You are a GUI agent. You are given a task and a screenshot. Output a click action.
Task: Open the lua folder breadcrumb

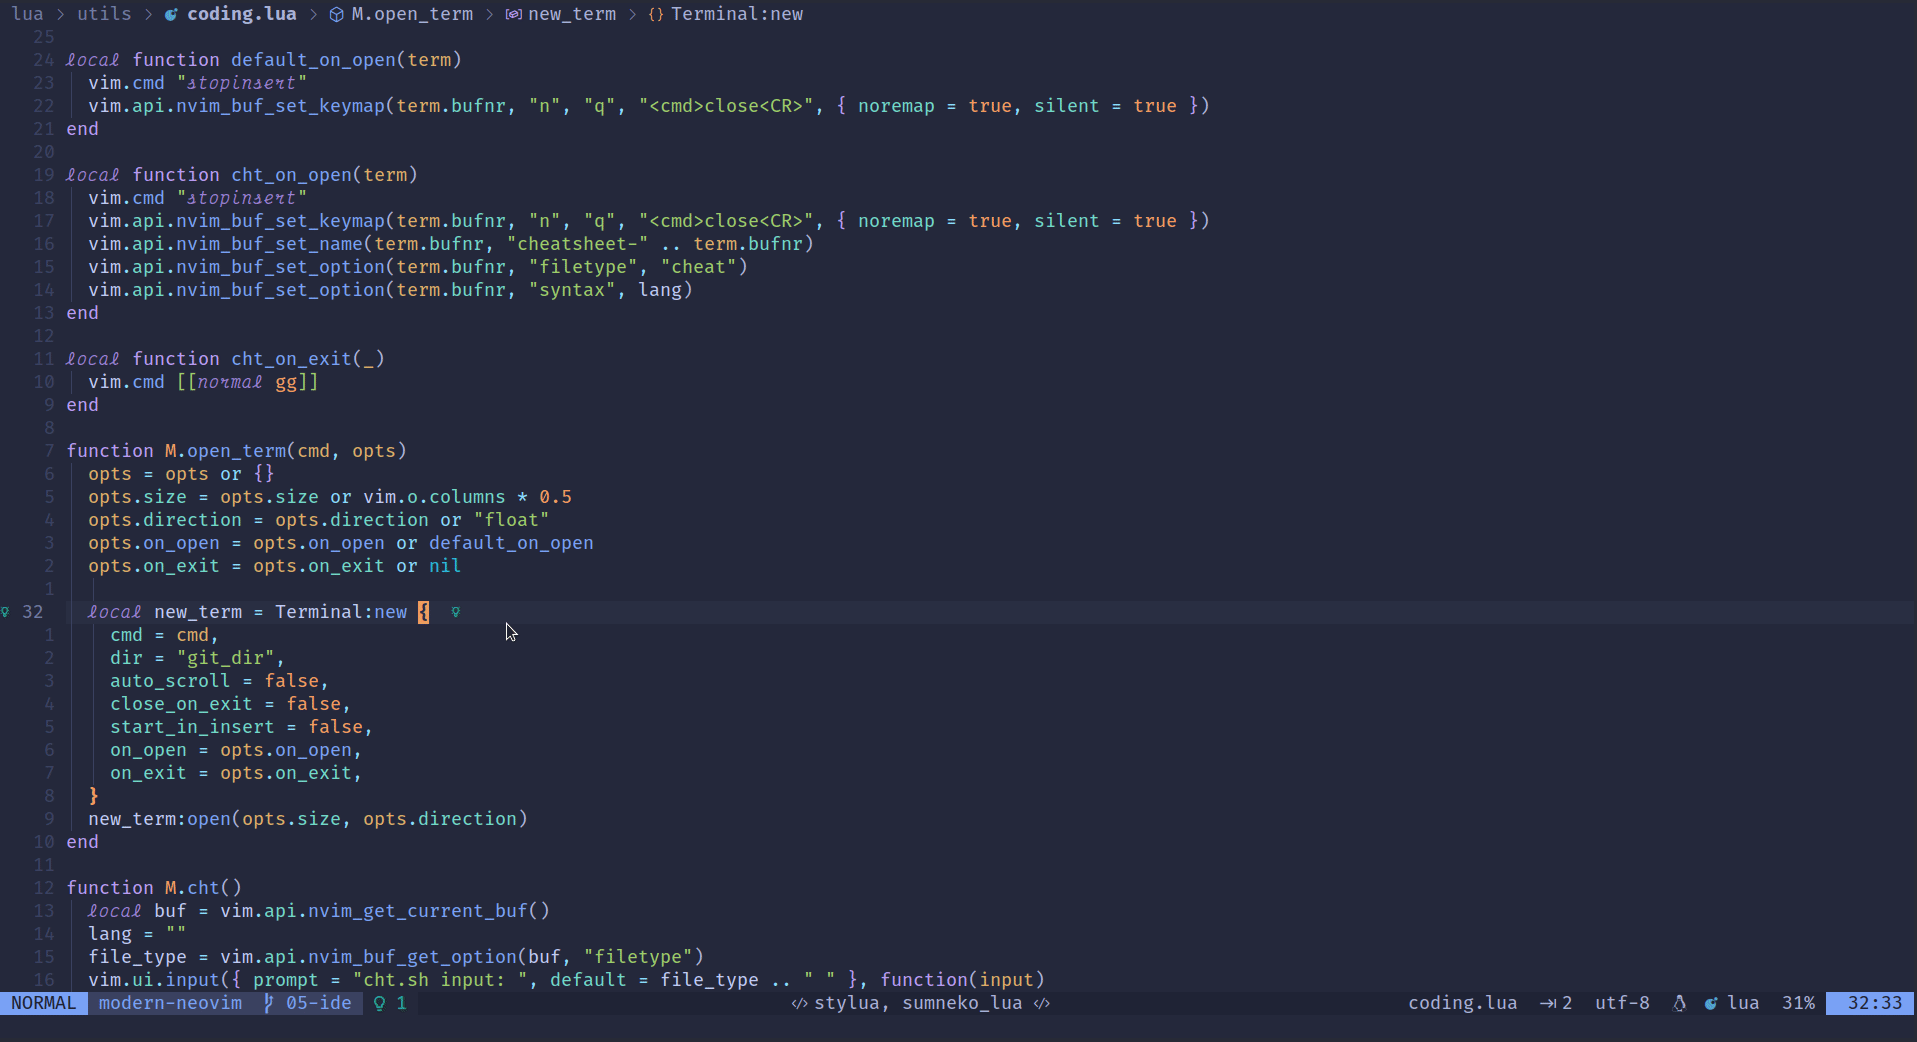pyautogui.click(x=28, y=14)
